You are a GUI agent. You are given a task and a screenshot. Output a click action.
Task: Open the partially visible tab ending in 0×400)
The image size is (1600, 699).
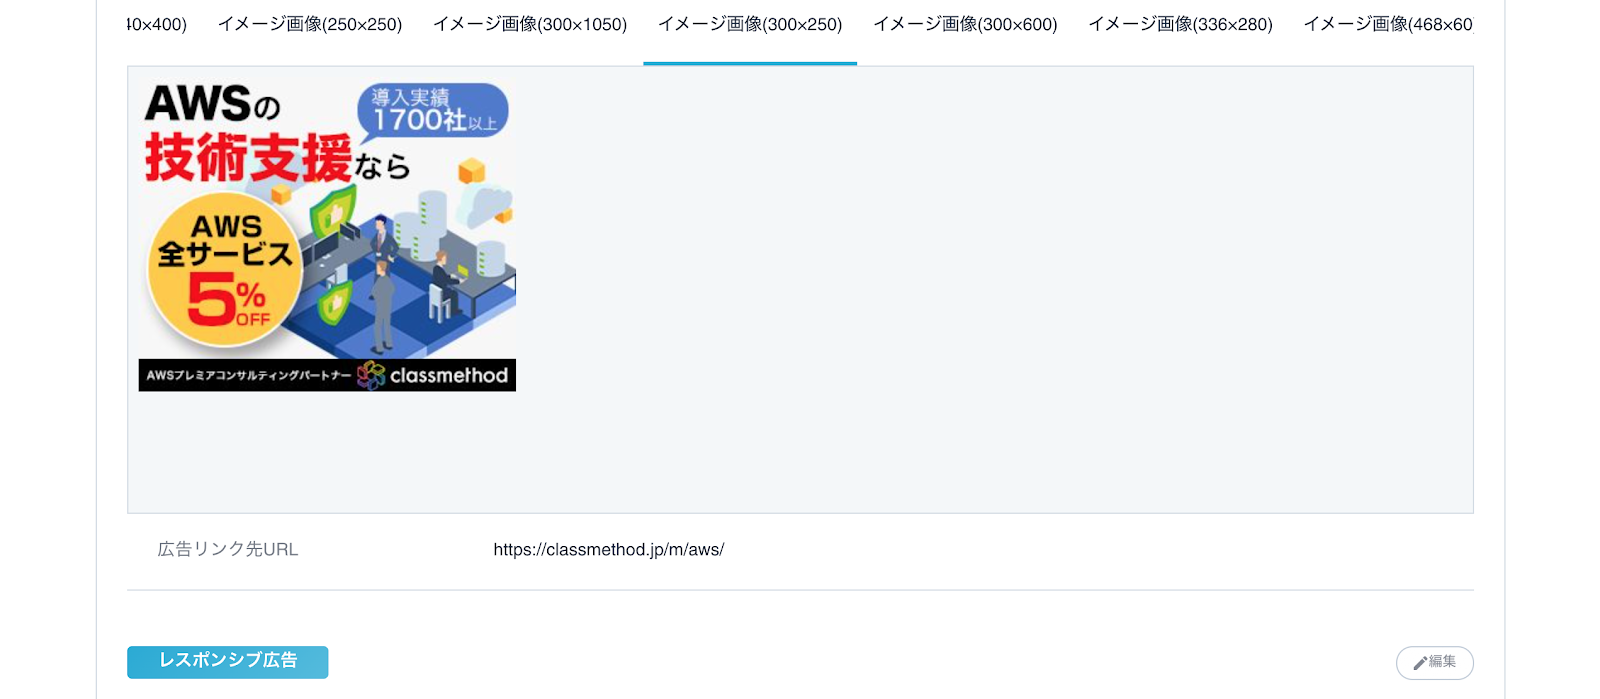click(158, 24)
